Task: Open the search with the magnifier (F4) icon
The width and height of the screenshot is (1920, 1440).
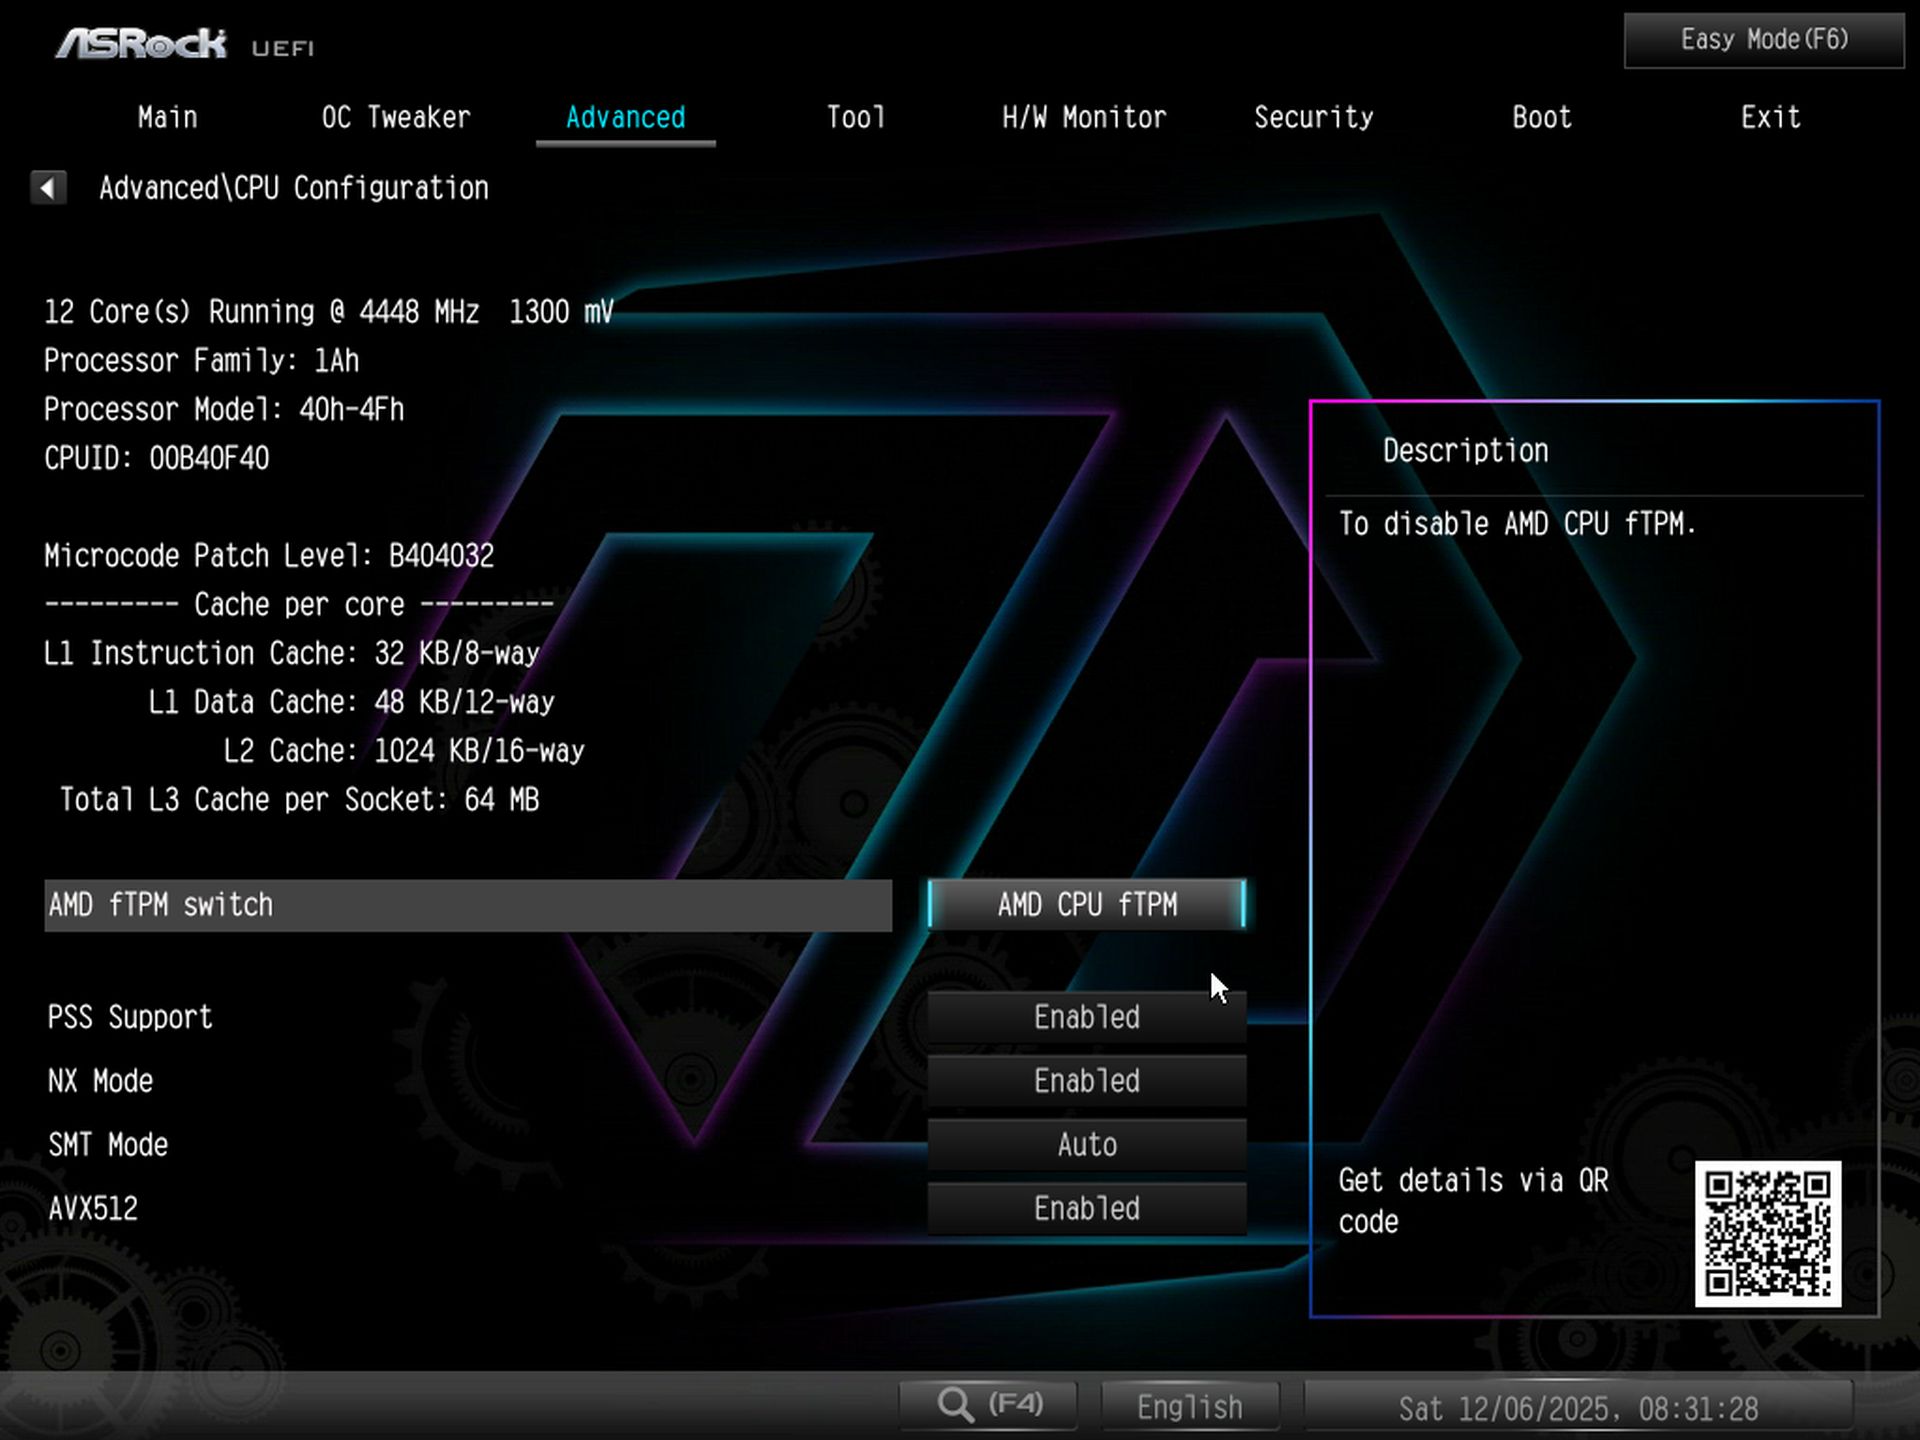Action: (987, 1403)
